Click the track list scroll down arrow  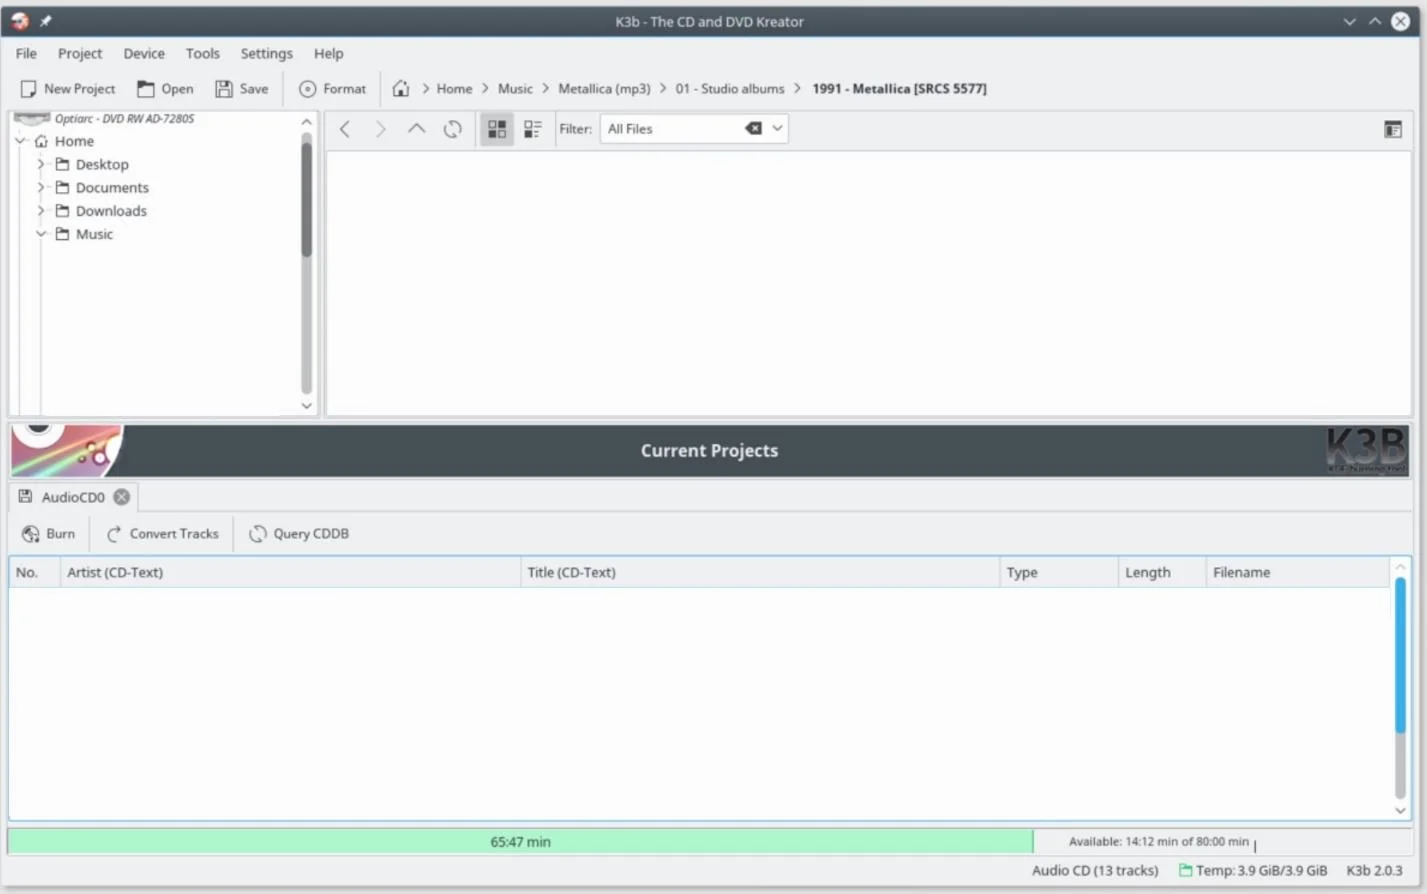click(x=1400, y=811)
